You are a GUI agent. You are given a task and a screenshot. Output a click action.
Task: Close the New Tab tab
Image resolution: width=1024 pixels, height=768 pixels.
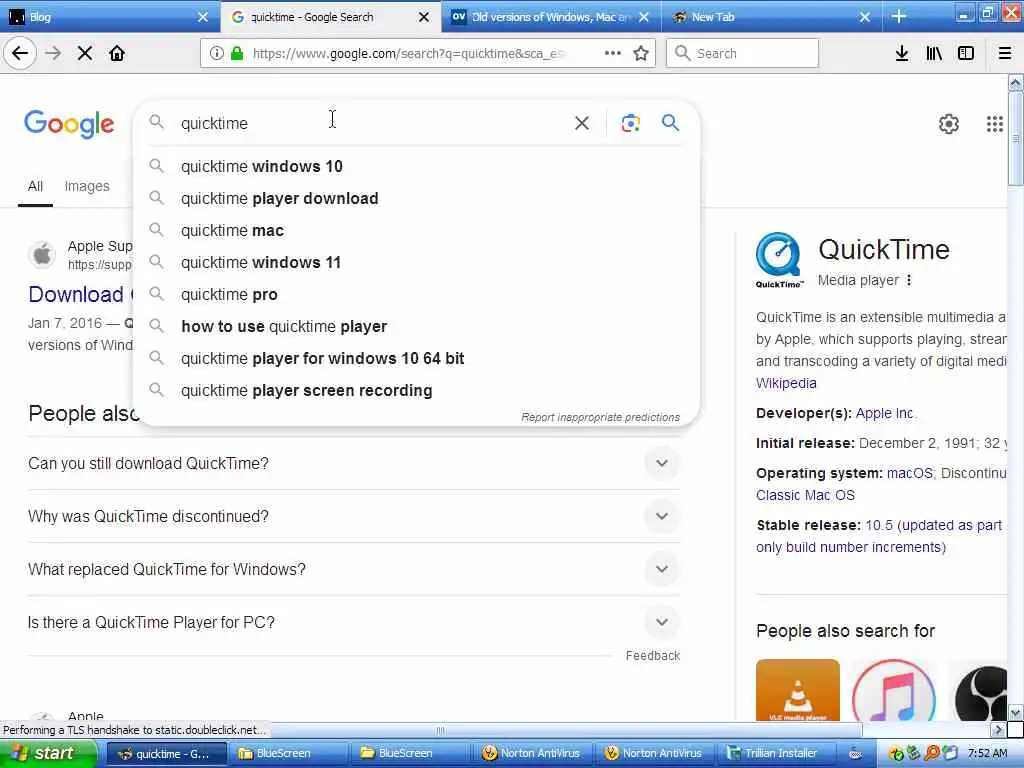tap(865, 17)
